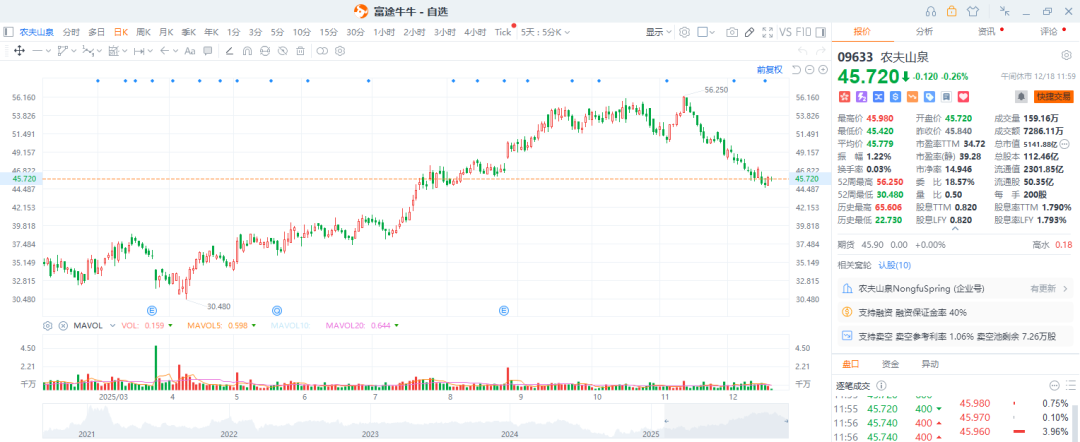The image size is (1080, 442).
Task: Switch to the 分析 tab
Action: pos(924,32)
